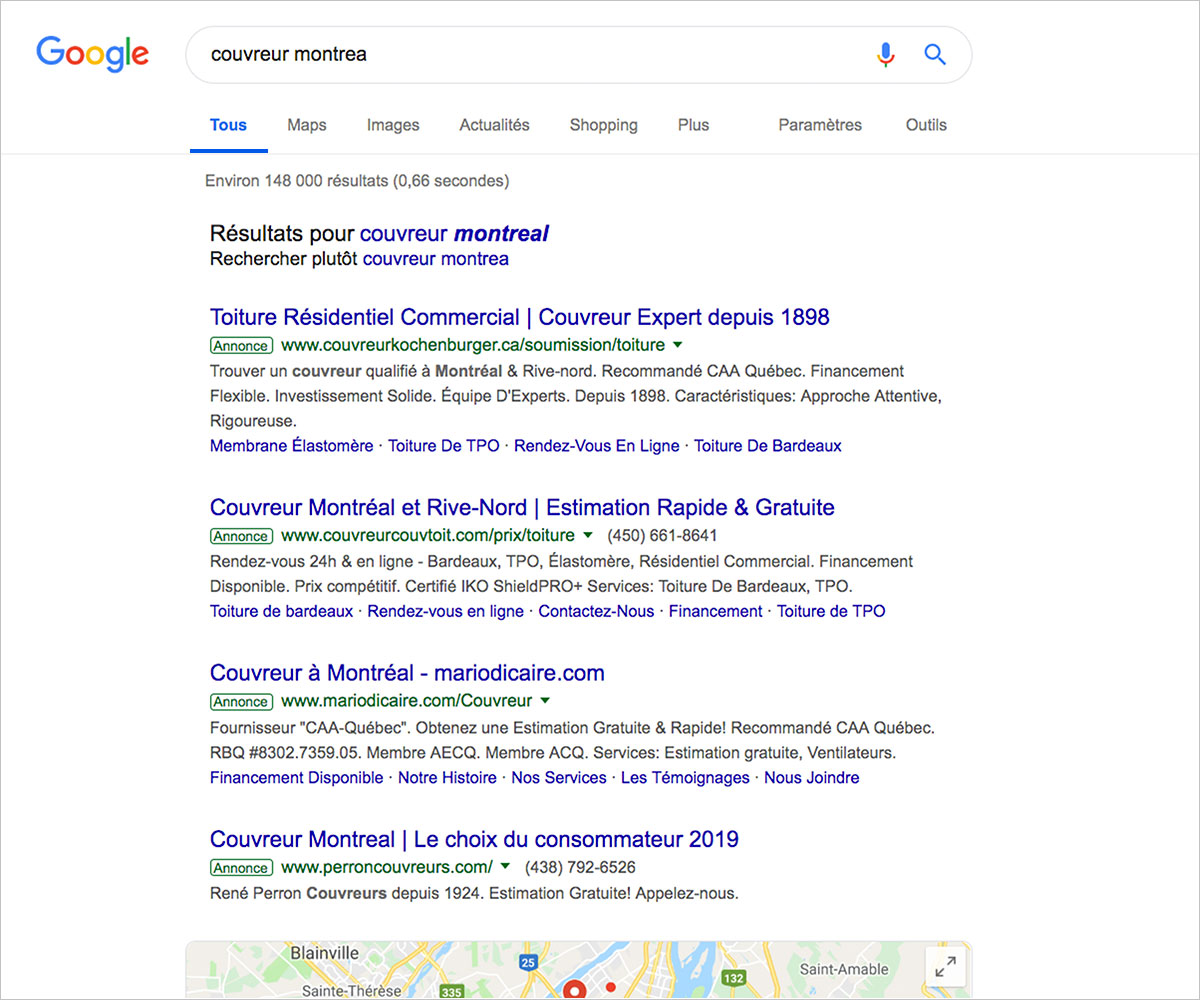Search instead for 'couvreur montrea'

(435, 258)
